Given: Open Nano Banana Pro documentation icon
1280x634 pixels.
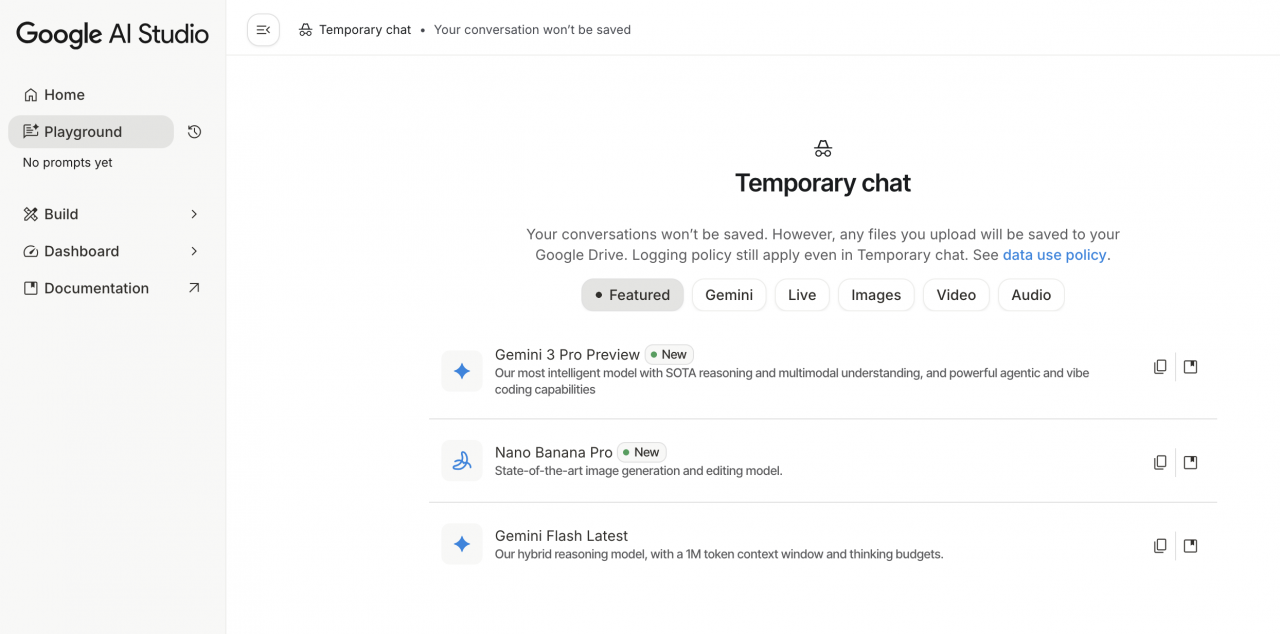Looking at the screenshot, I should tap(1190, 462).
